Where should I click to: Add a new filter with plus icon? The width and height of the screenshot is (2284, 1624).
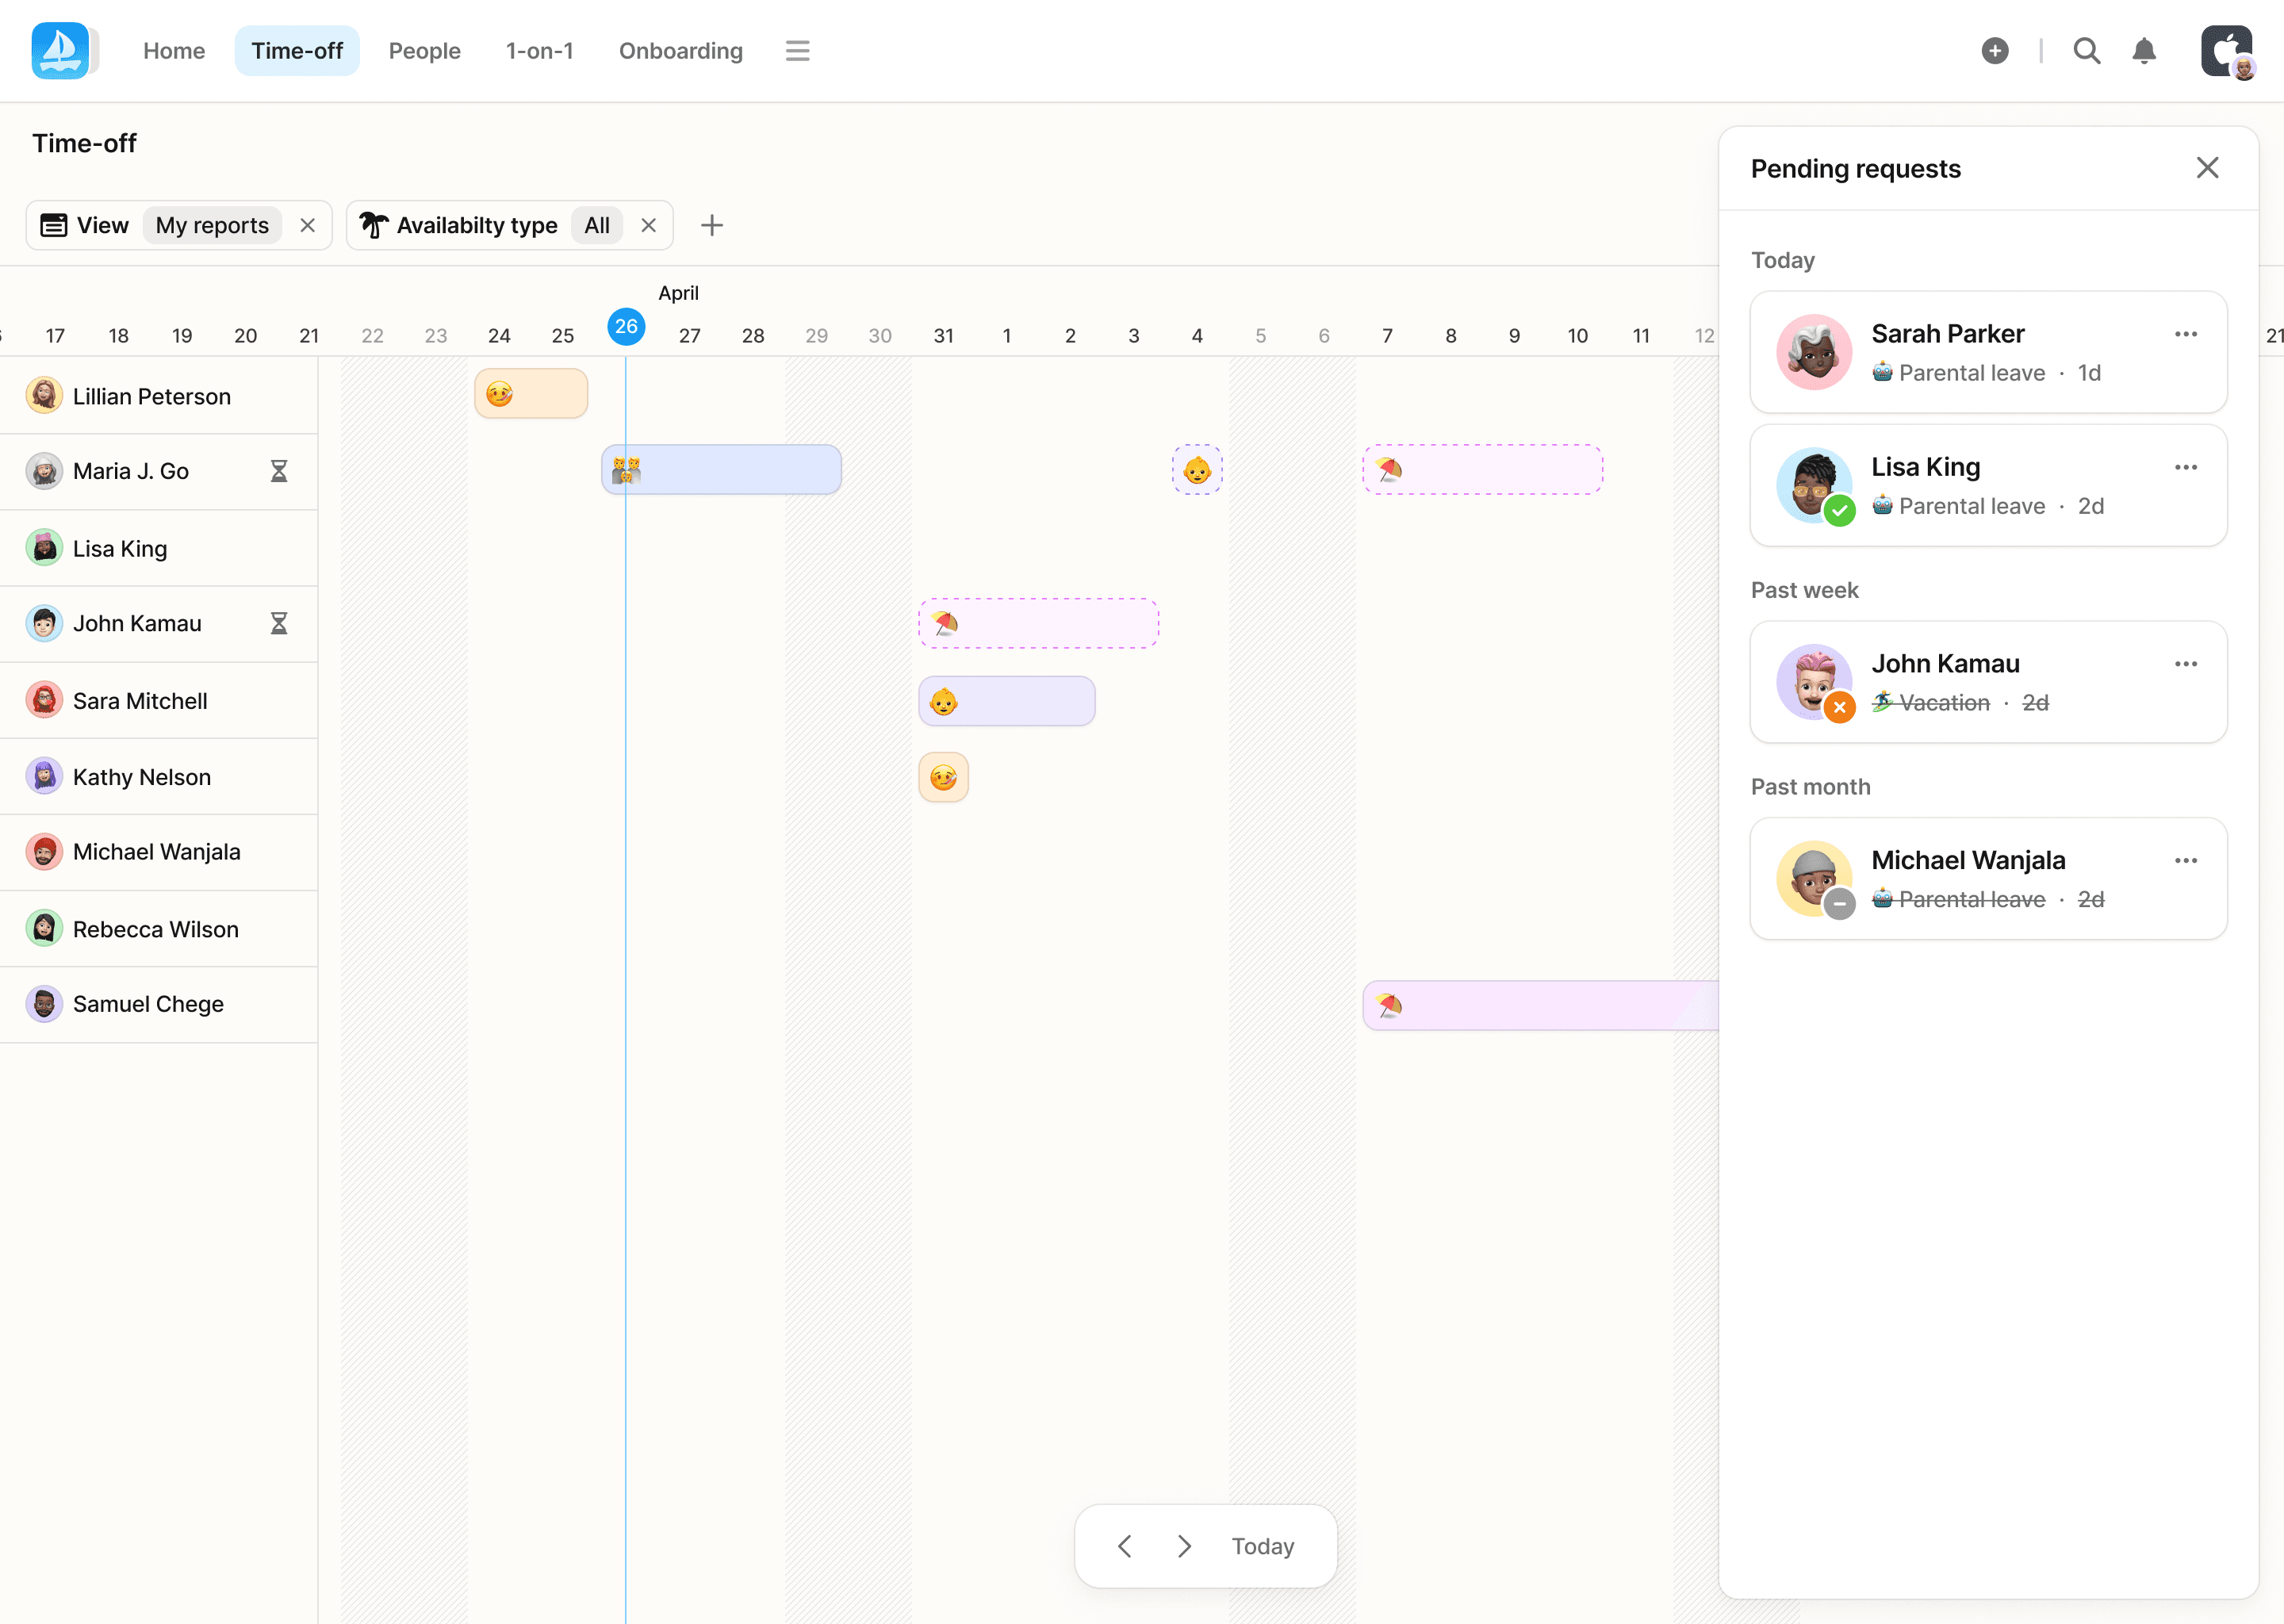click(x=711, y=225)
